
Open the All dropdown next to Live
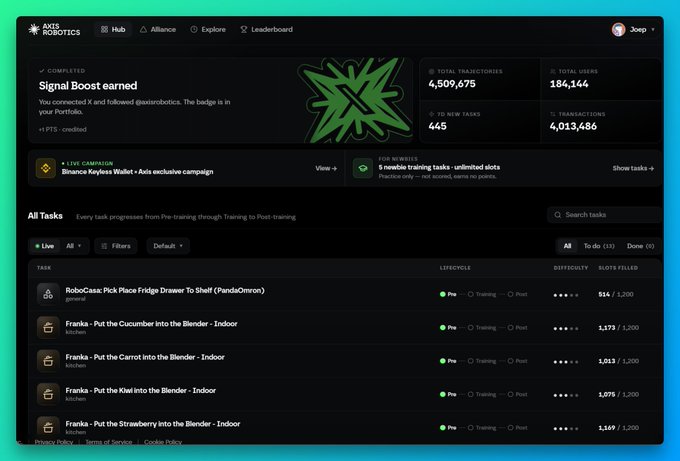[74, 246]
